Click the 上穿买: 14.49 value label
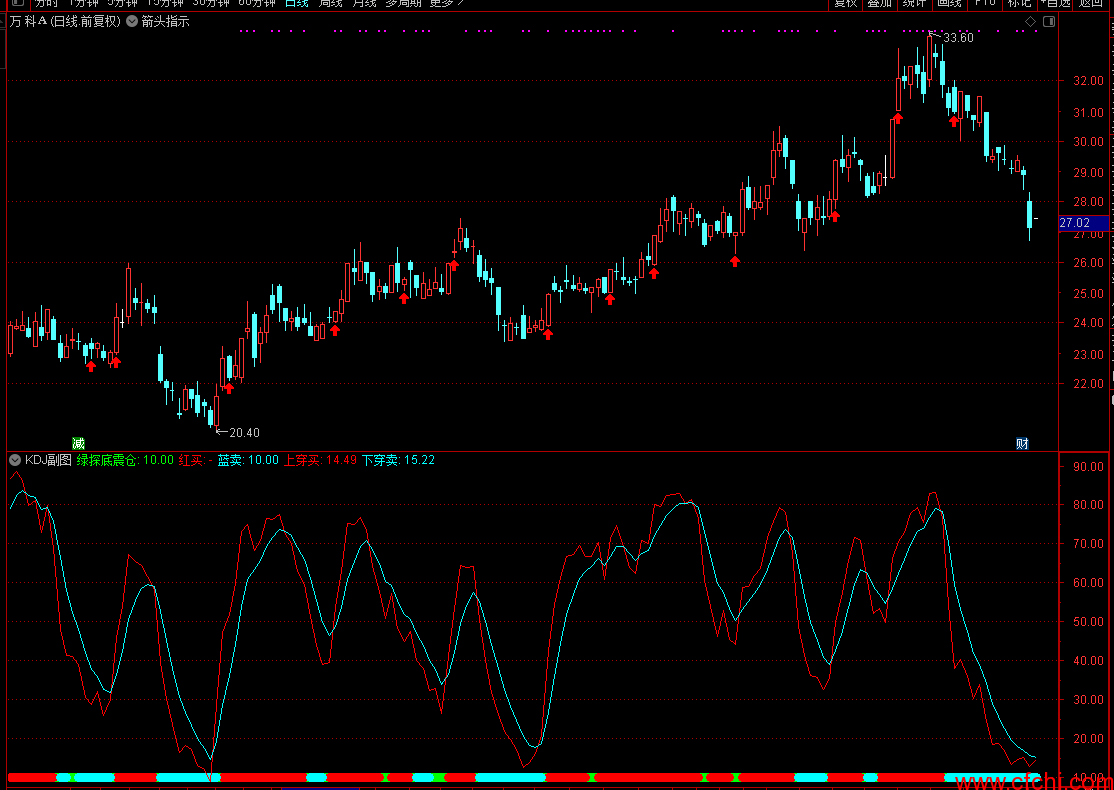Viewport: 1114px width, 790px height. (x=320, y=460)
